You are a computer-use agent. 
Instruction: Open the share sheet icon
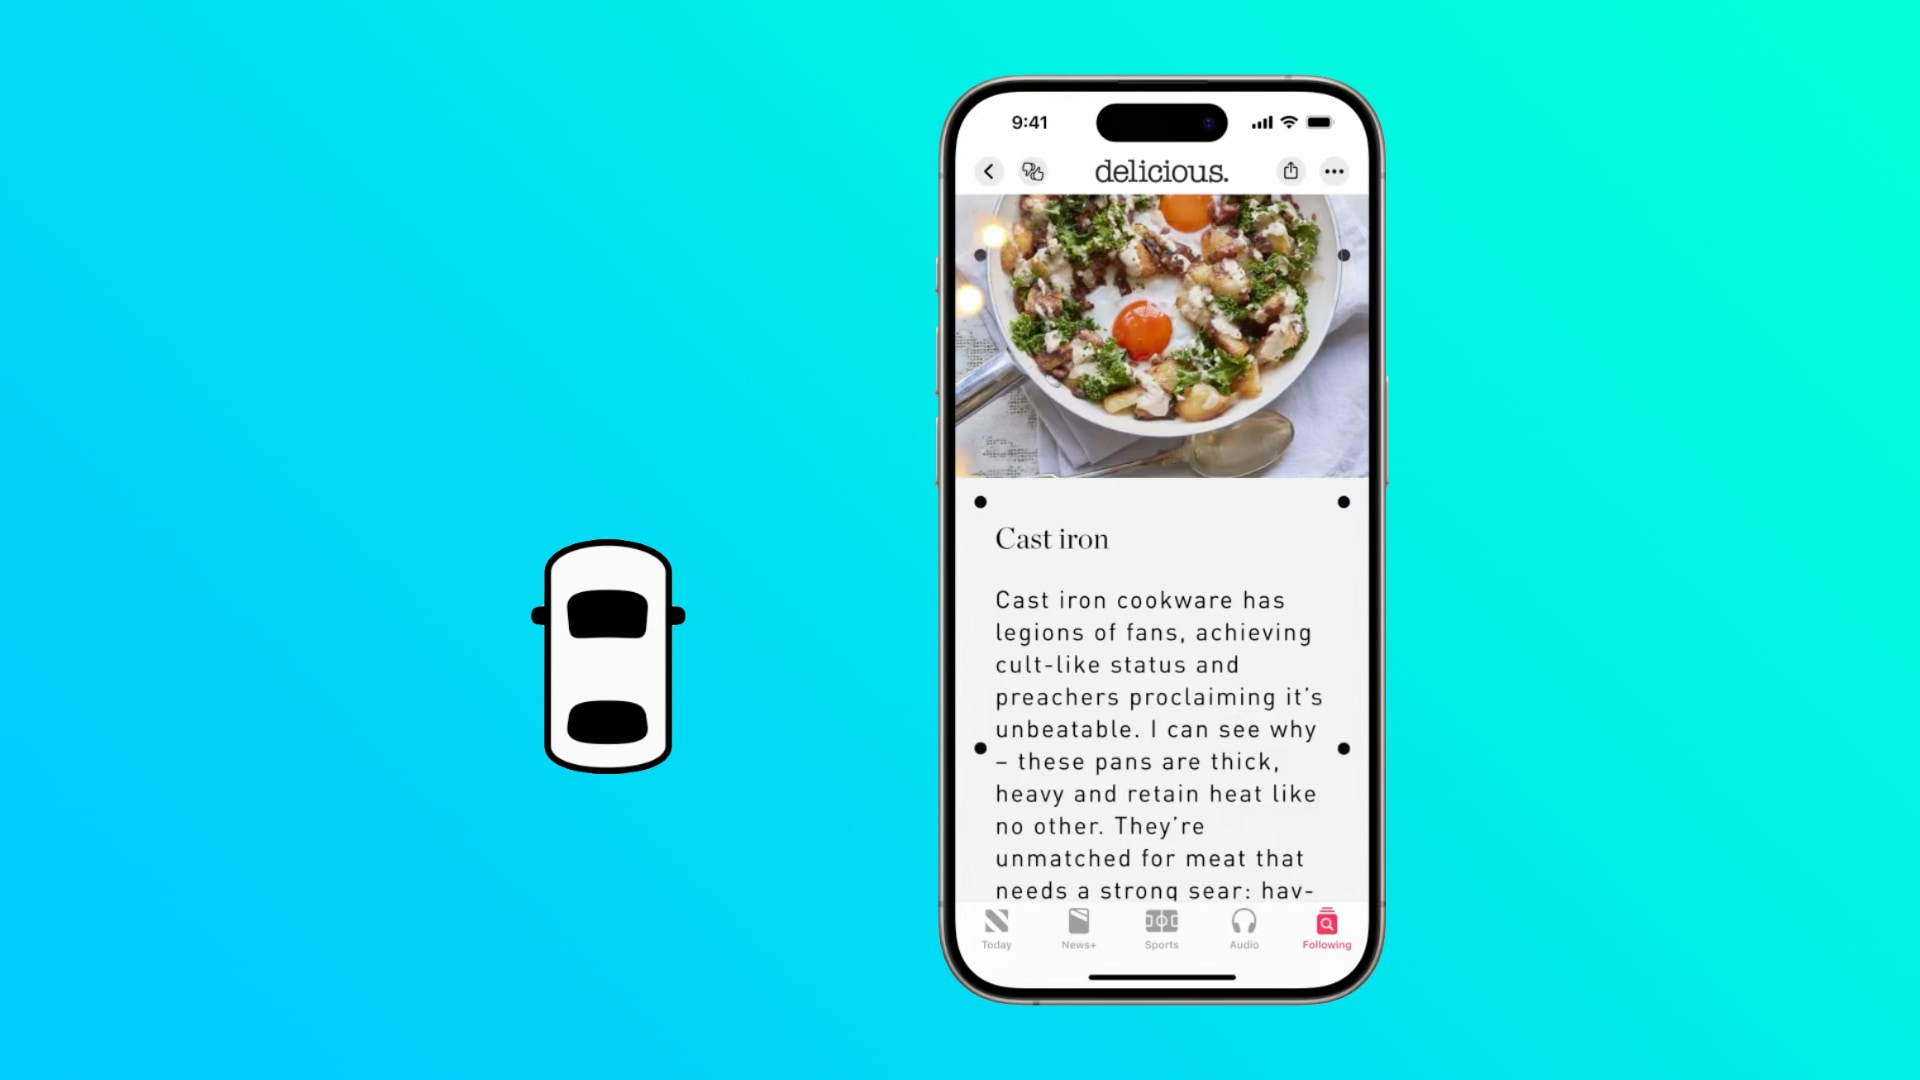pyautogui.click(x=1290, y=170)
